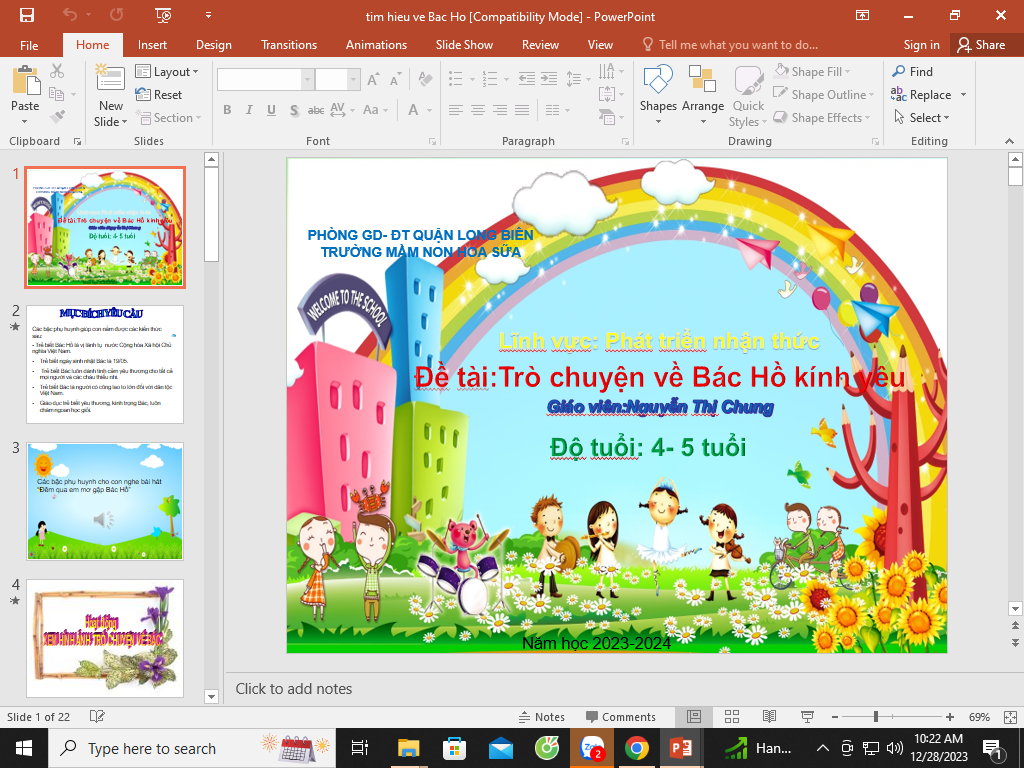Viewport: 1024px width, 768px height.
Task: Switch to the Animations ribbon tab
Action: point(376,45)
